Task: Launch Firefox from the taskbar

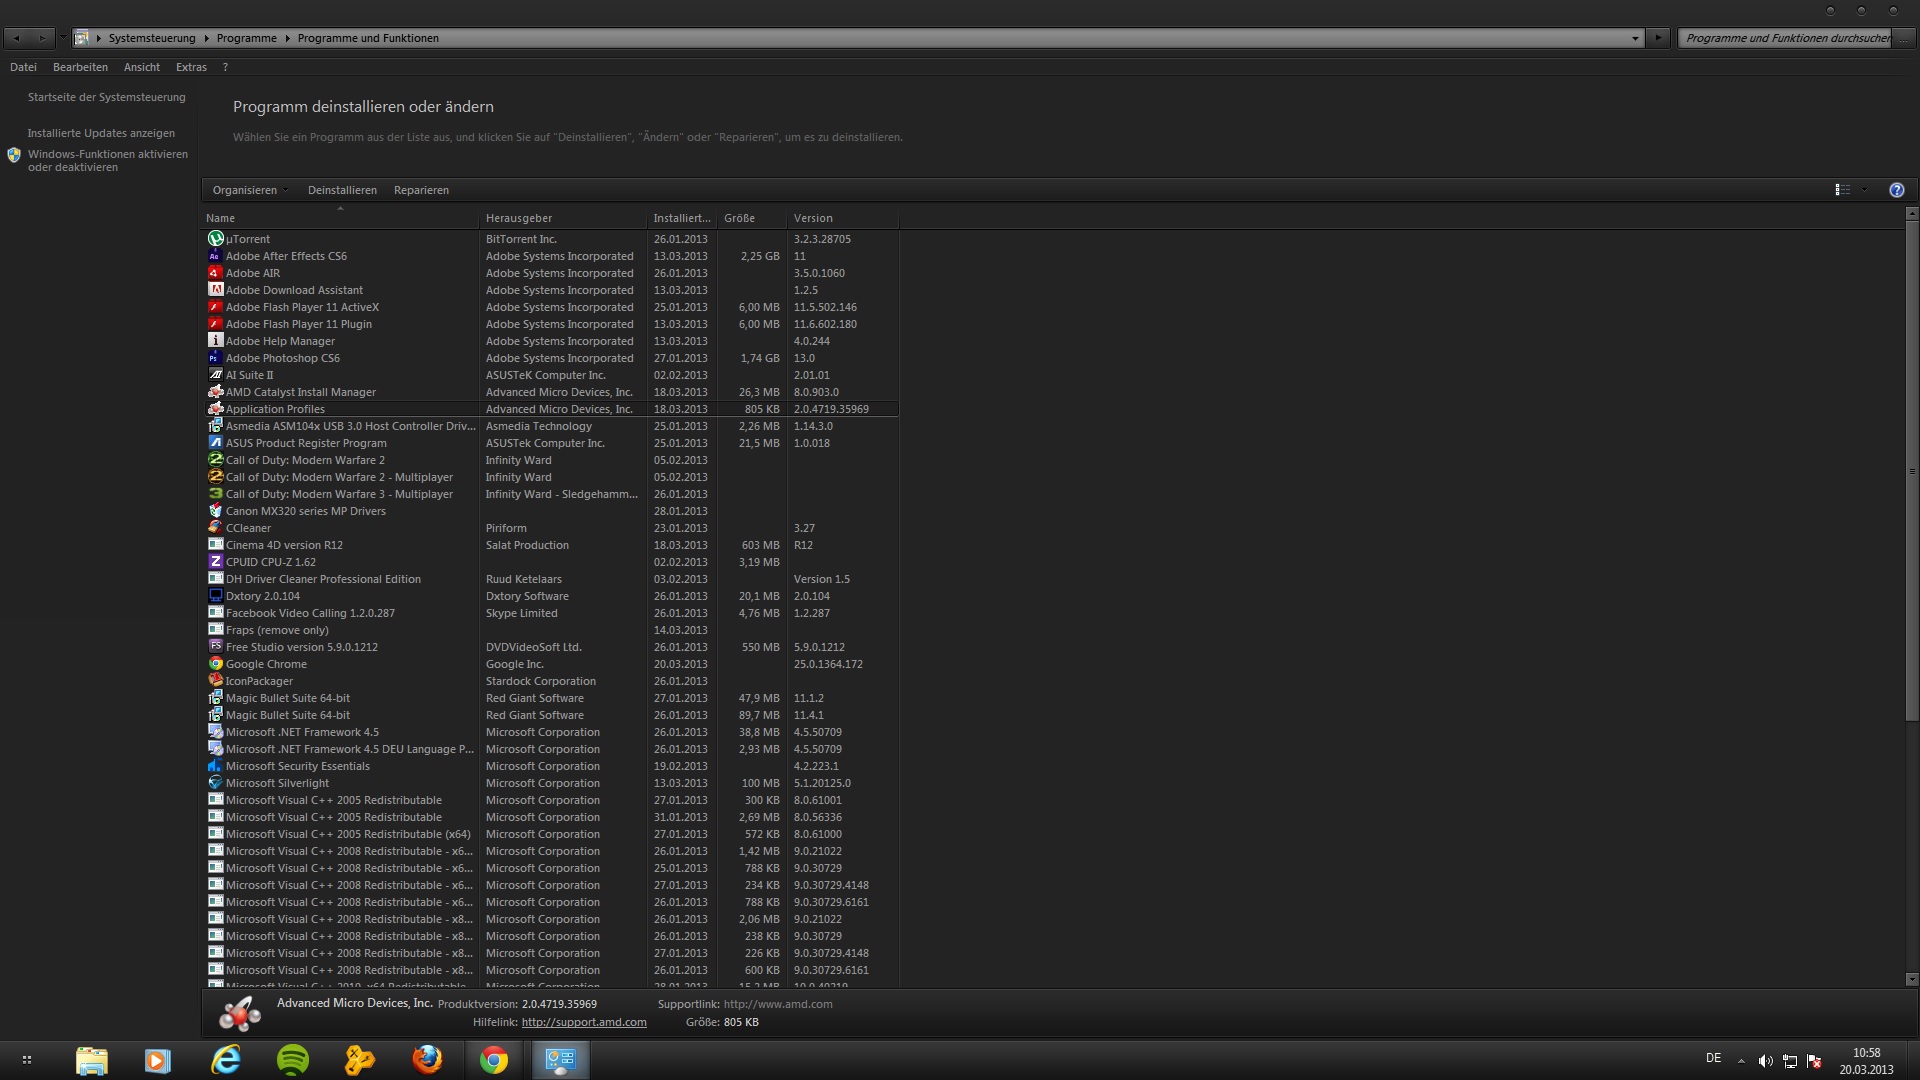Action: pos(427,1060)
